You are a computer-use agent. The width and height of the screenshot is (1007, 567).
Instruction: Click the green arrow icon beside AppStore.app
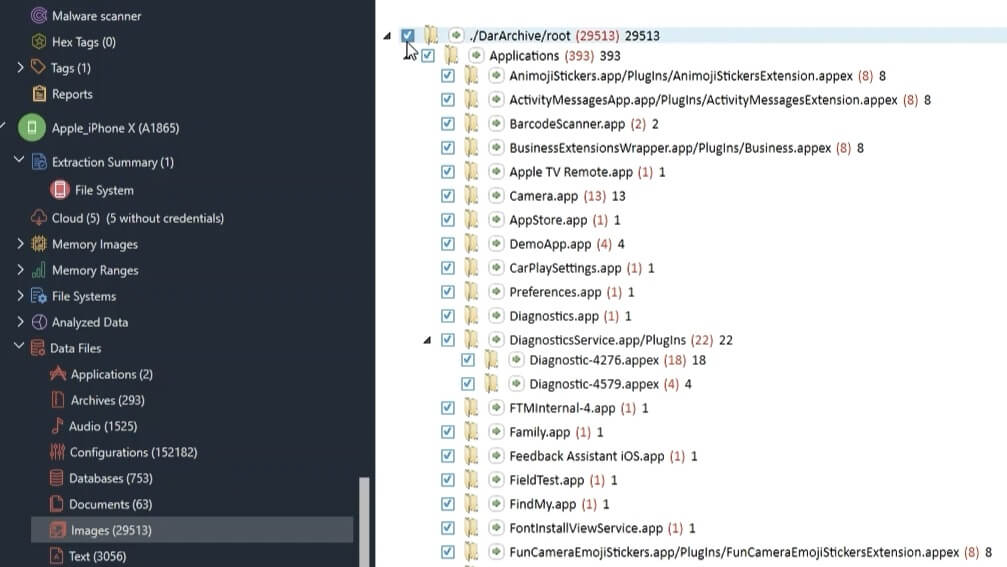tap(496, 220)
